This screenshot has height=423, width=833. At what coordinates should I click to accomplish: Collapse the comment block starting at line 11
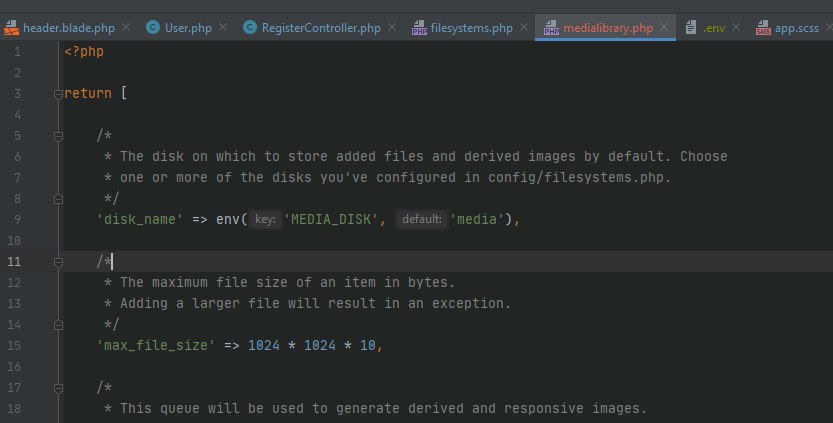pyautogui.click(x=58, y=263)
